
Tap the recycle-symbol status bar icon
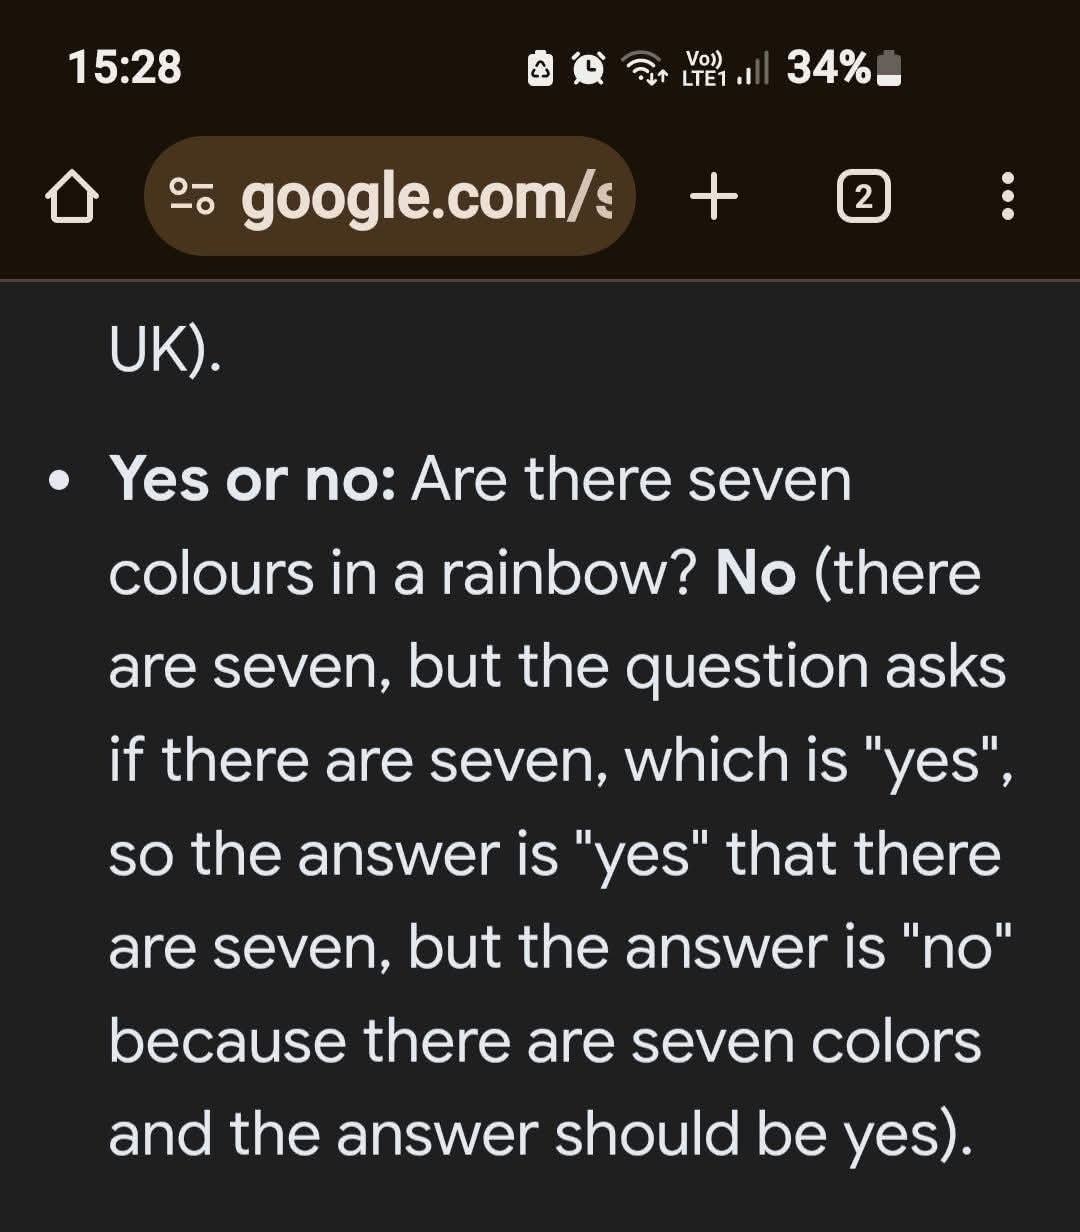click(x=540, y=68)
